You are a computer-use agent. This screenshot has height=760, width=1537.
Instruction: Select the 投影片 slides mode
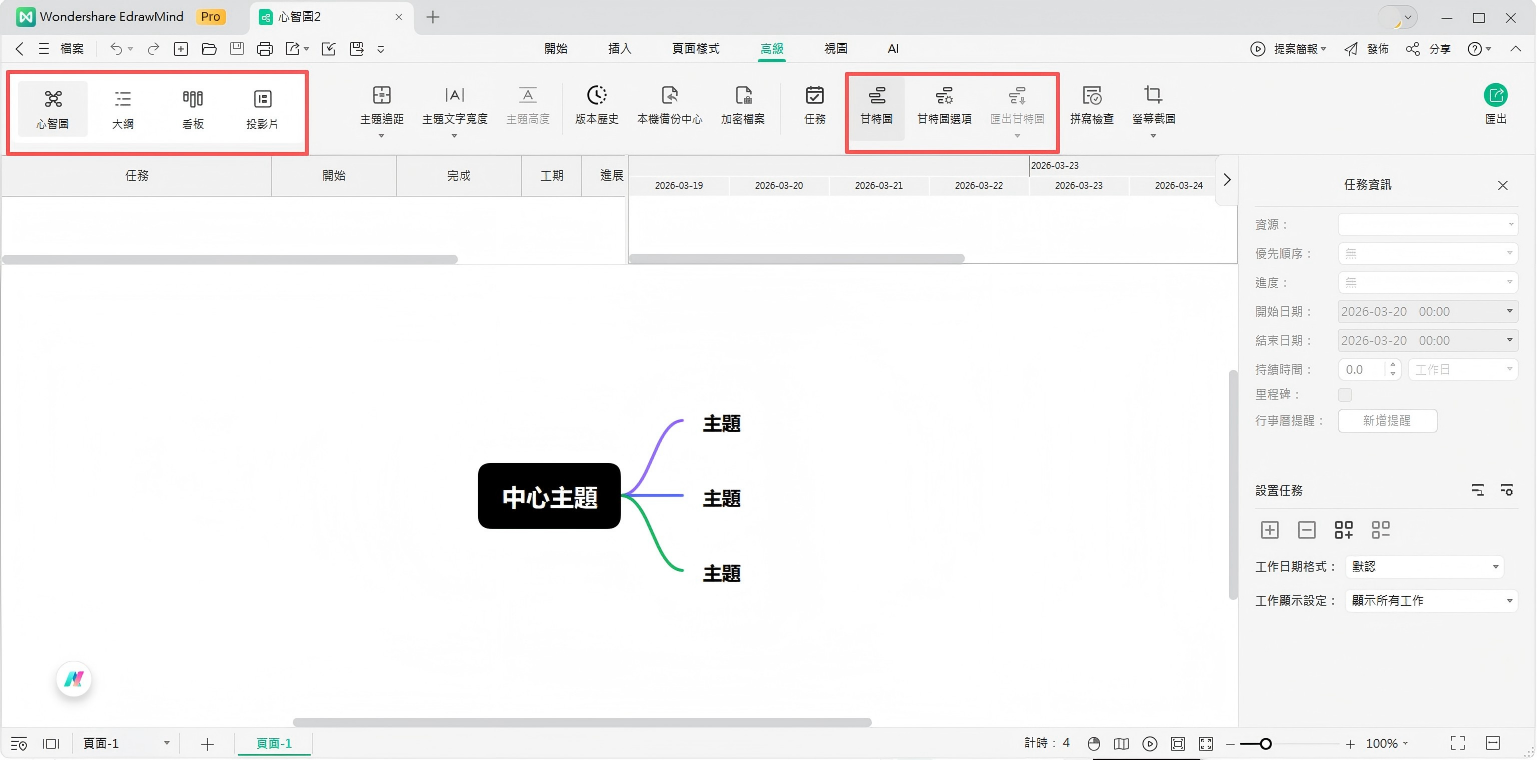[262, 108]
